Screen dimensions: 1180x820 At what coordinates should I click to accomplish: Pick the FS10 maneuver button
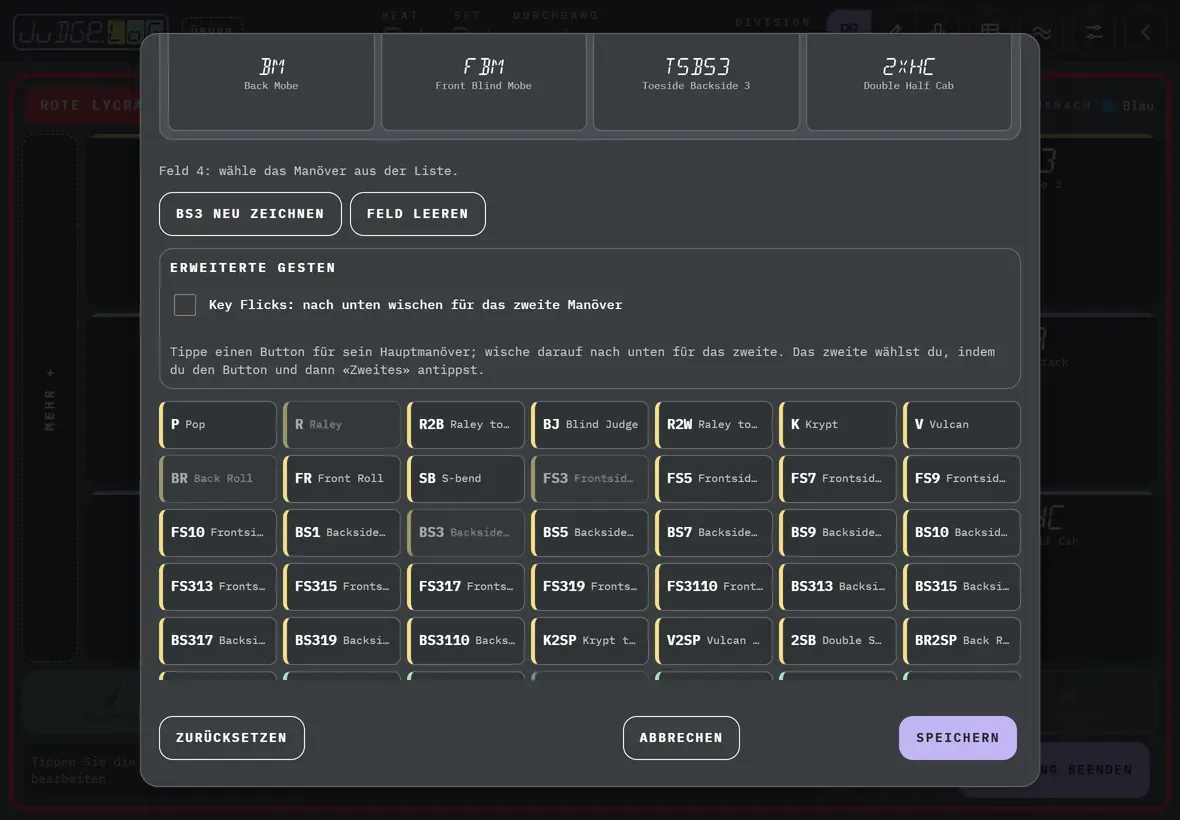(218, 533)
